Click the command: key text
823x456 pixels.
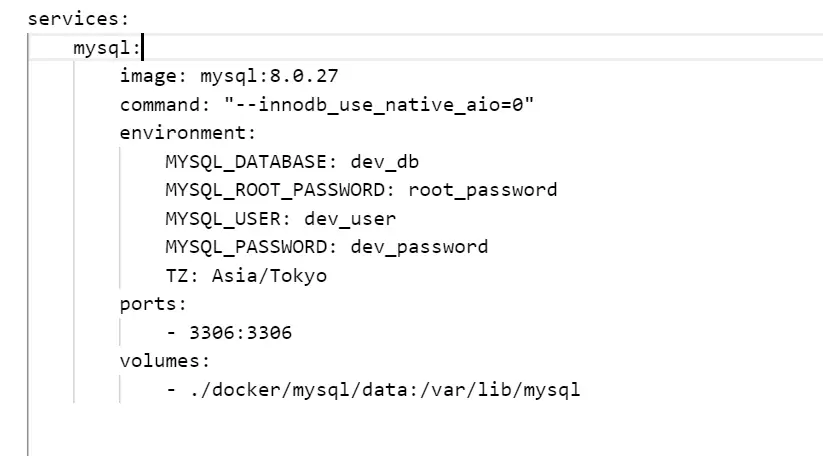pos(165,104)
